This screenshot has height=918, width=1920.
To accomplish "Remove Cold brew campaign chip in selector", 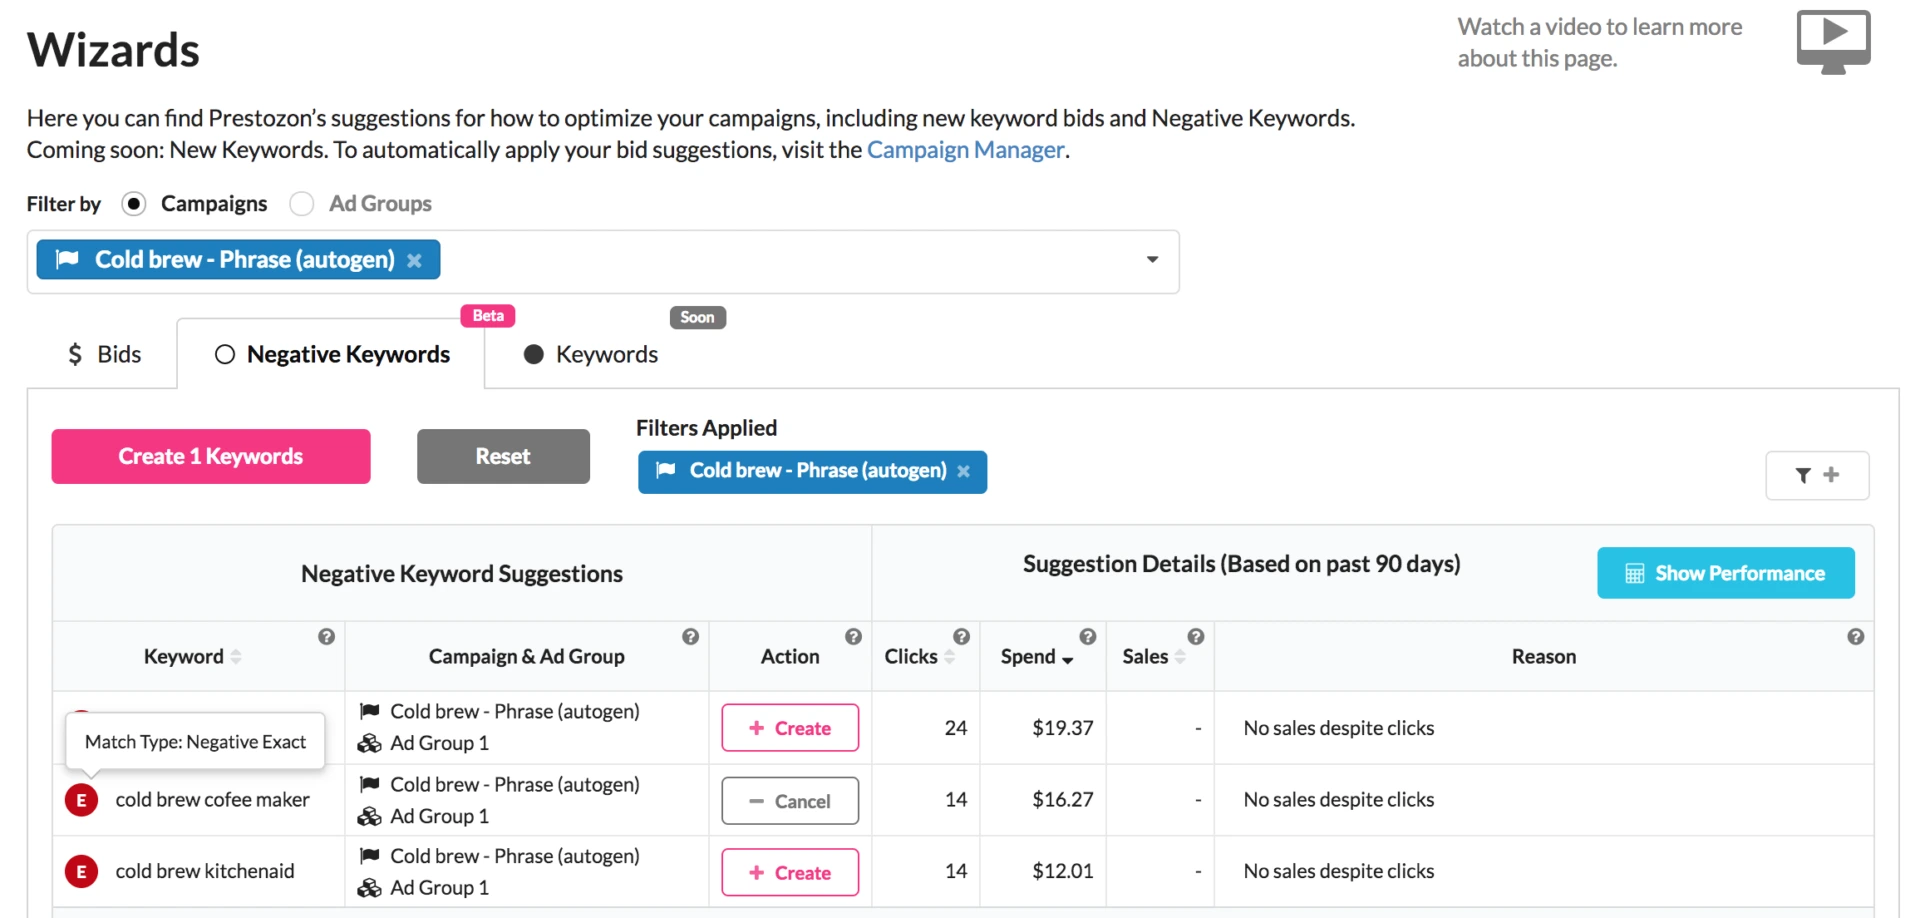I will point(414,260).
